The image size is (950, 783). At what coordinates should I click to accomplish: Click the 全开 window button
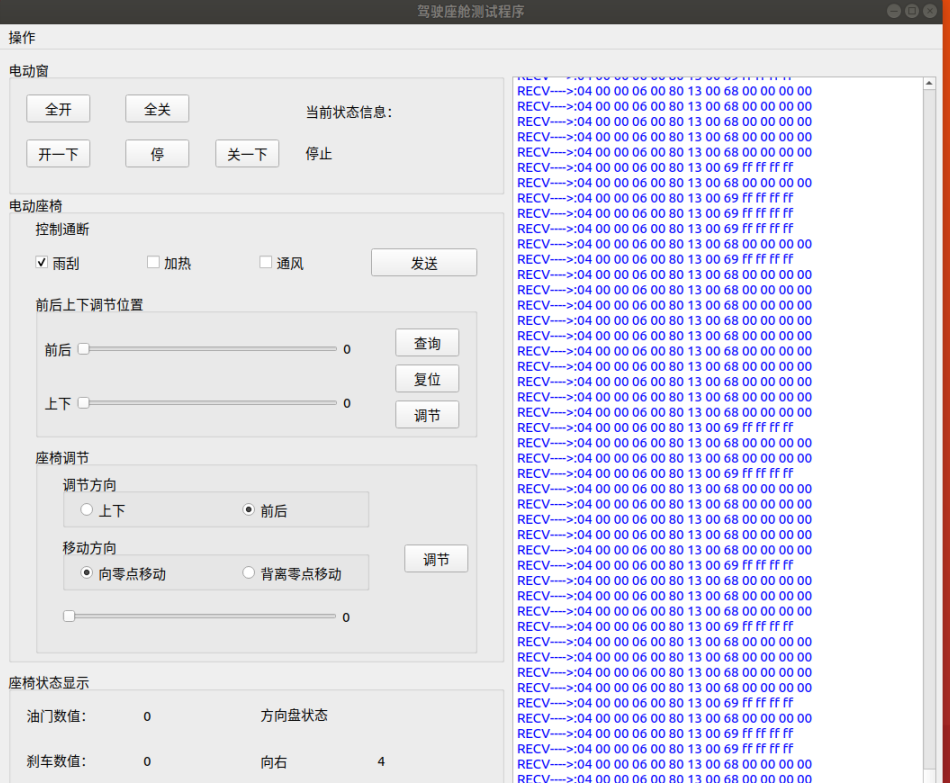[58, 109]
